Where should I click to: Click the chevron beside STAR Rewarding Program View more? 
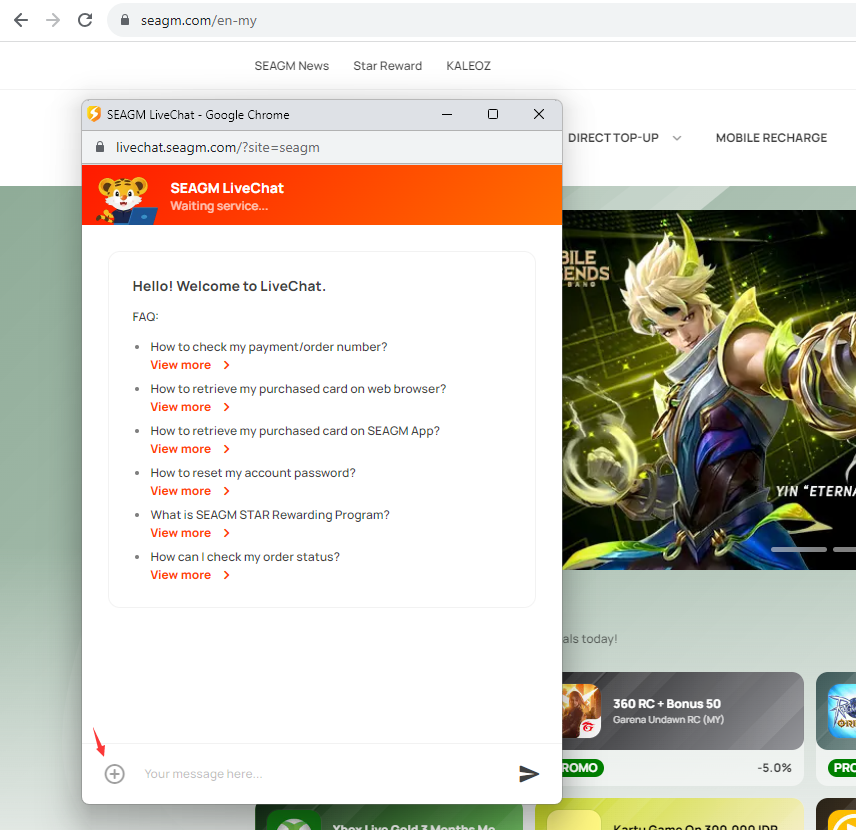point(227,533)
